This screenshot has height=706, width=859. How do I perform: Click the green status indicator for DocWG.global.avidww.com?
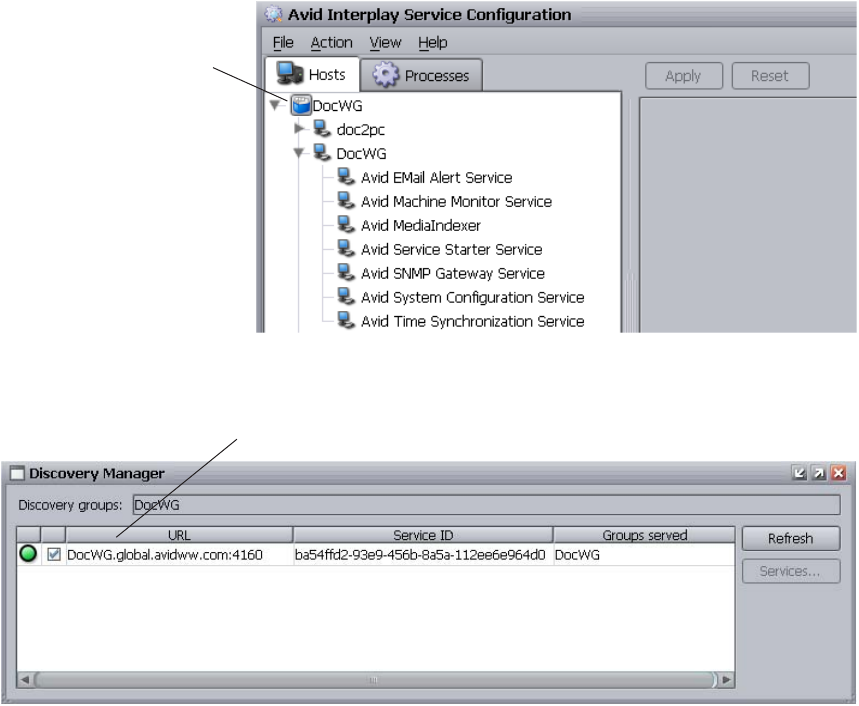[x=28, y=554]
